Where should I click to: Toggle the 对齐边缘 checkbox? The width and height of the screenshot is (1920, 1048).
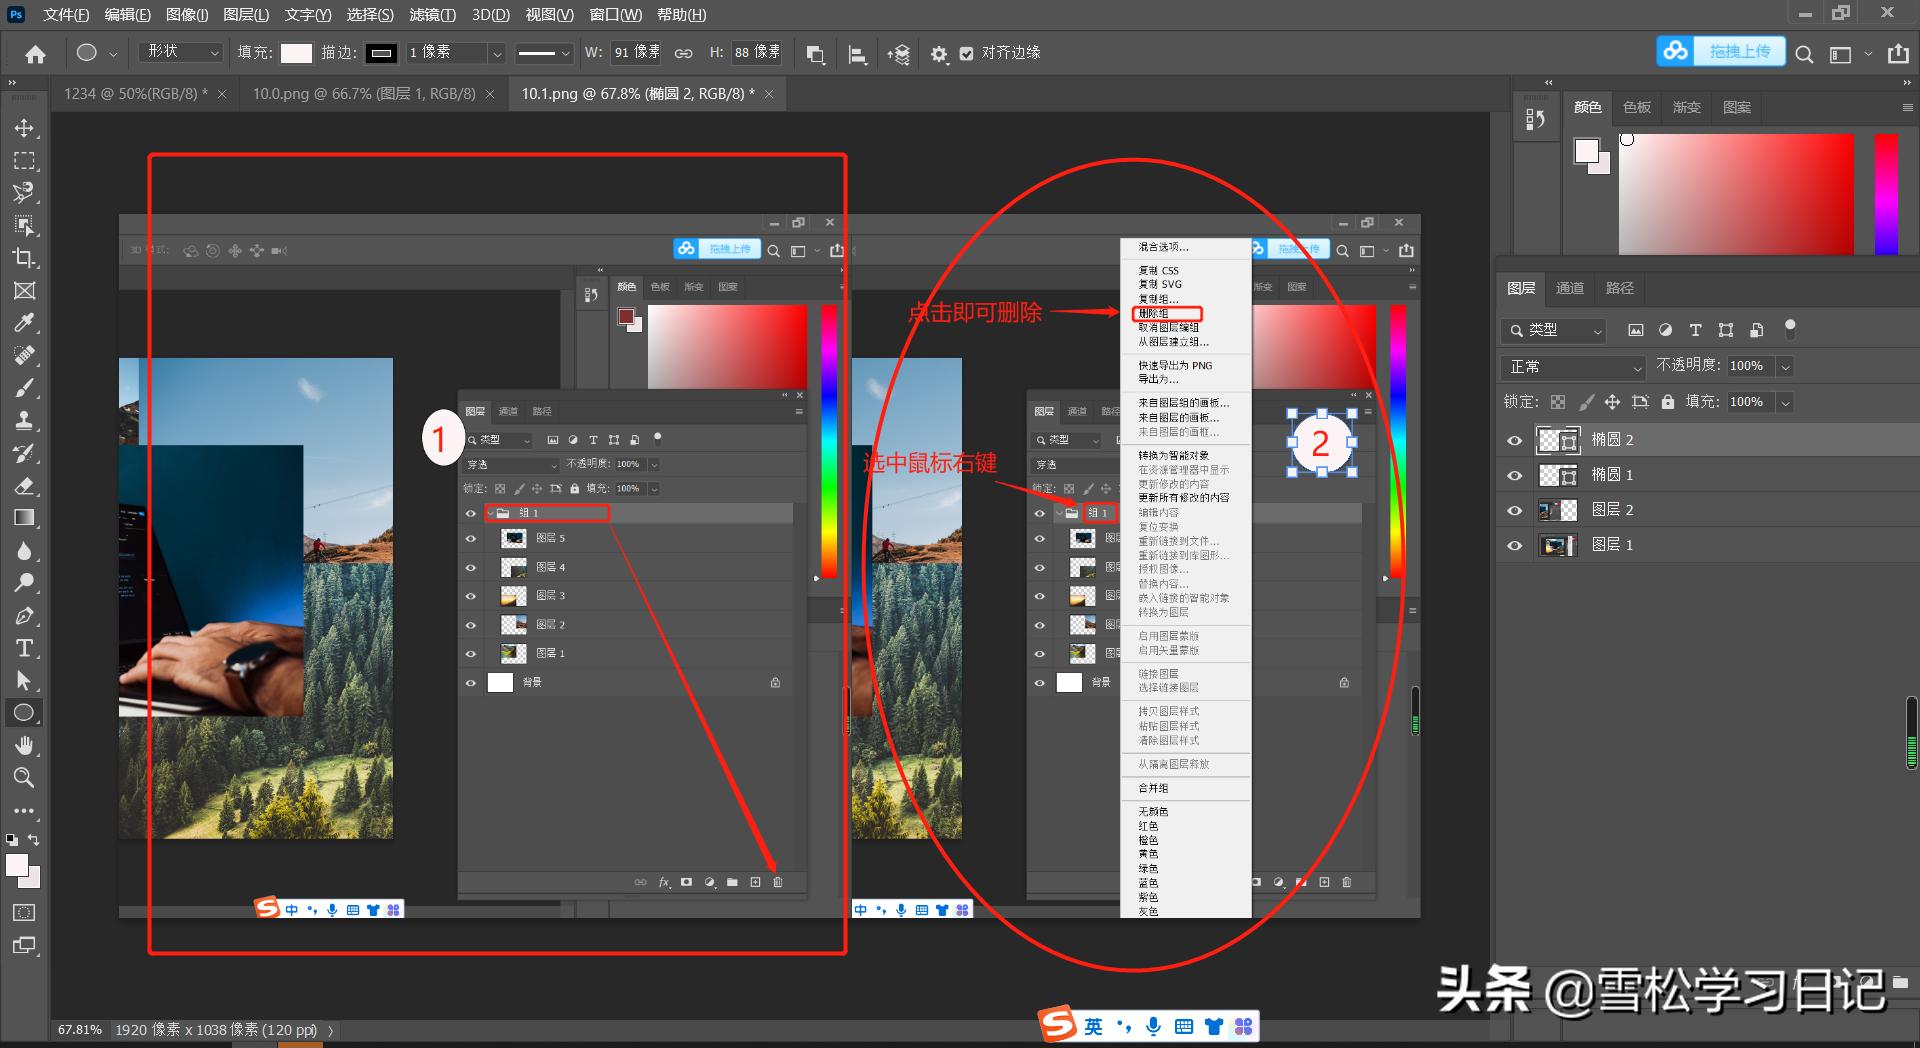966,53
